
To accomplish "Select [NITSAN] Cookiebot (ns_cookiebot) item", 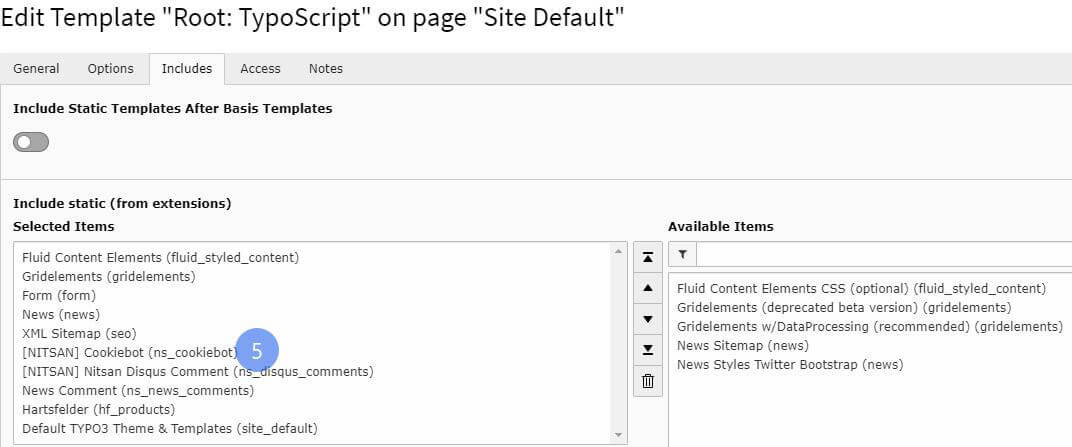I will pos(130,353).
